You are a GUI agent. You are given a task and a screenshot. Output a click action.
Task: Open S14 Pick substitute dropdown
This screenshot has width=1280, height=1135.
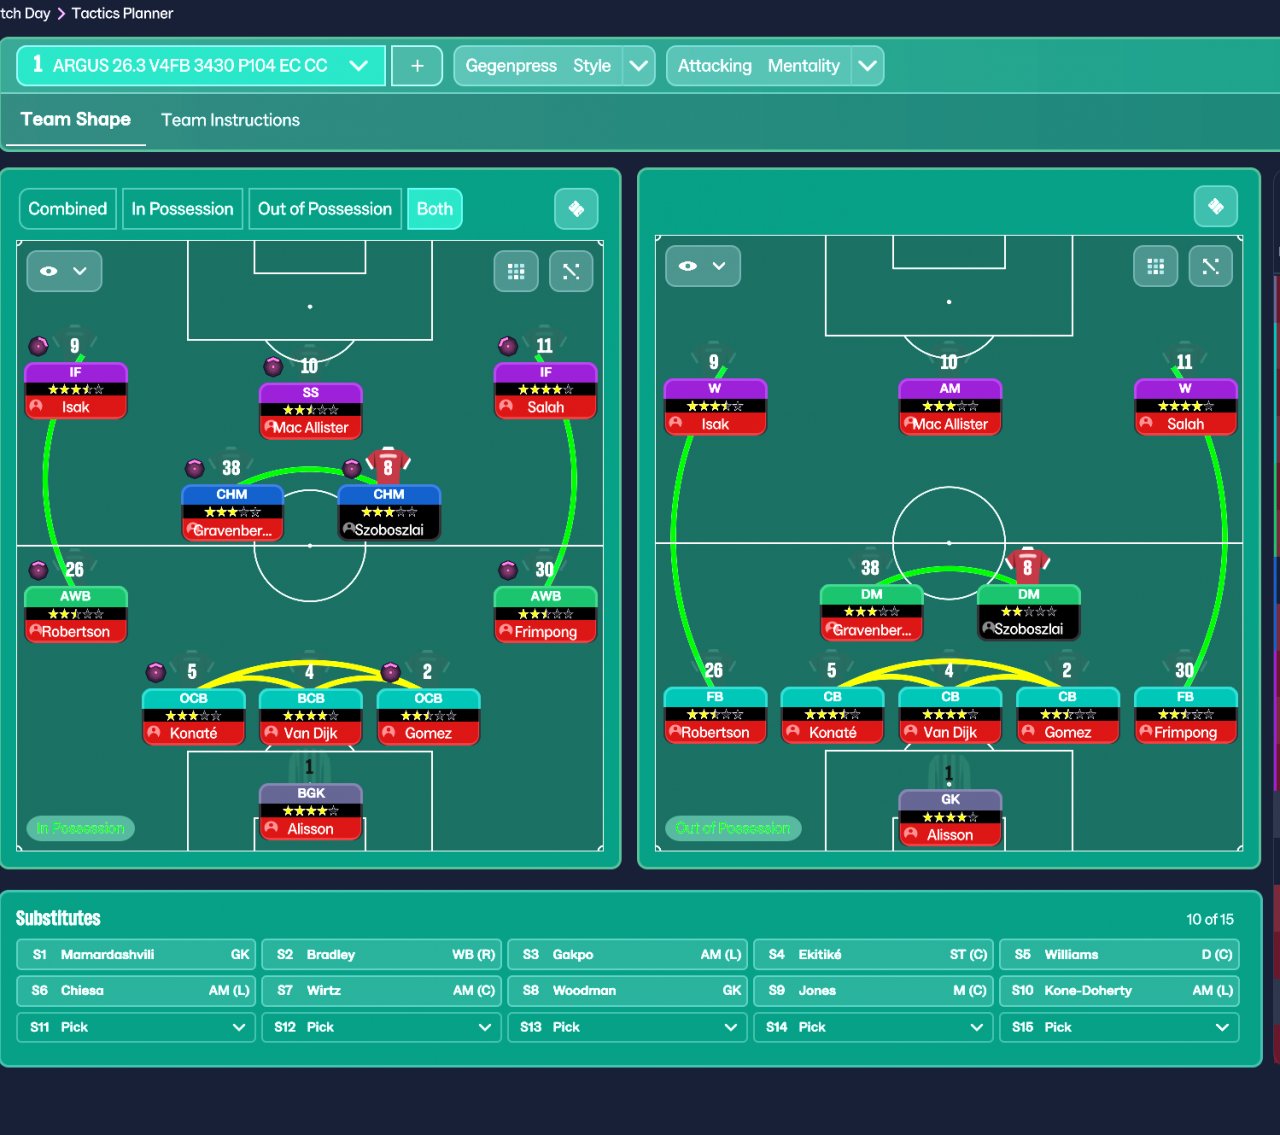(873, 1027)
